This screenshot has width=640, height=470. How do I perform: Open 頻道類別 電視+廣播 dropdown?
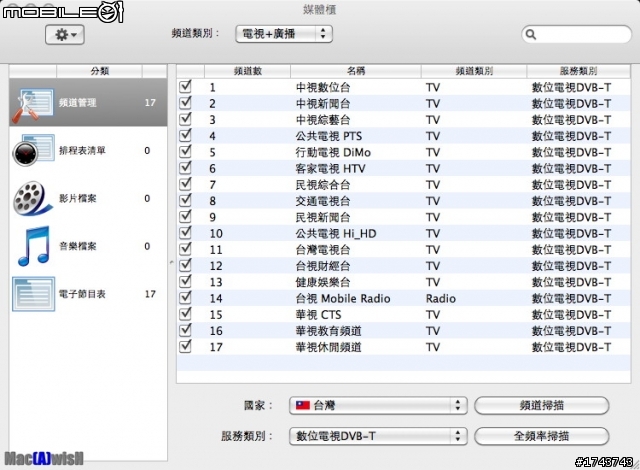click(284, 34)
